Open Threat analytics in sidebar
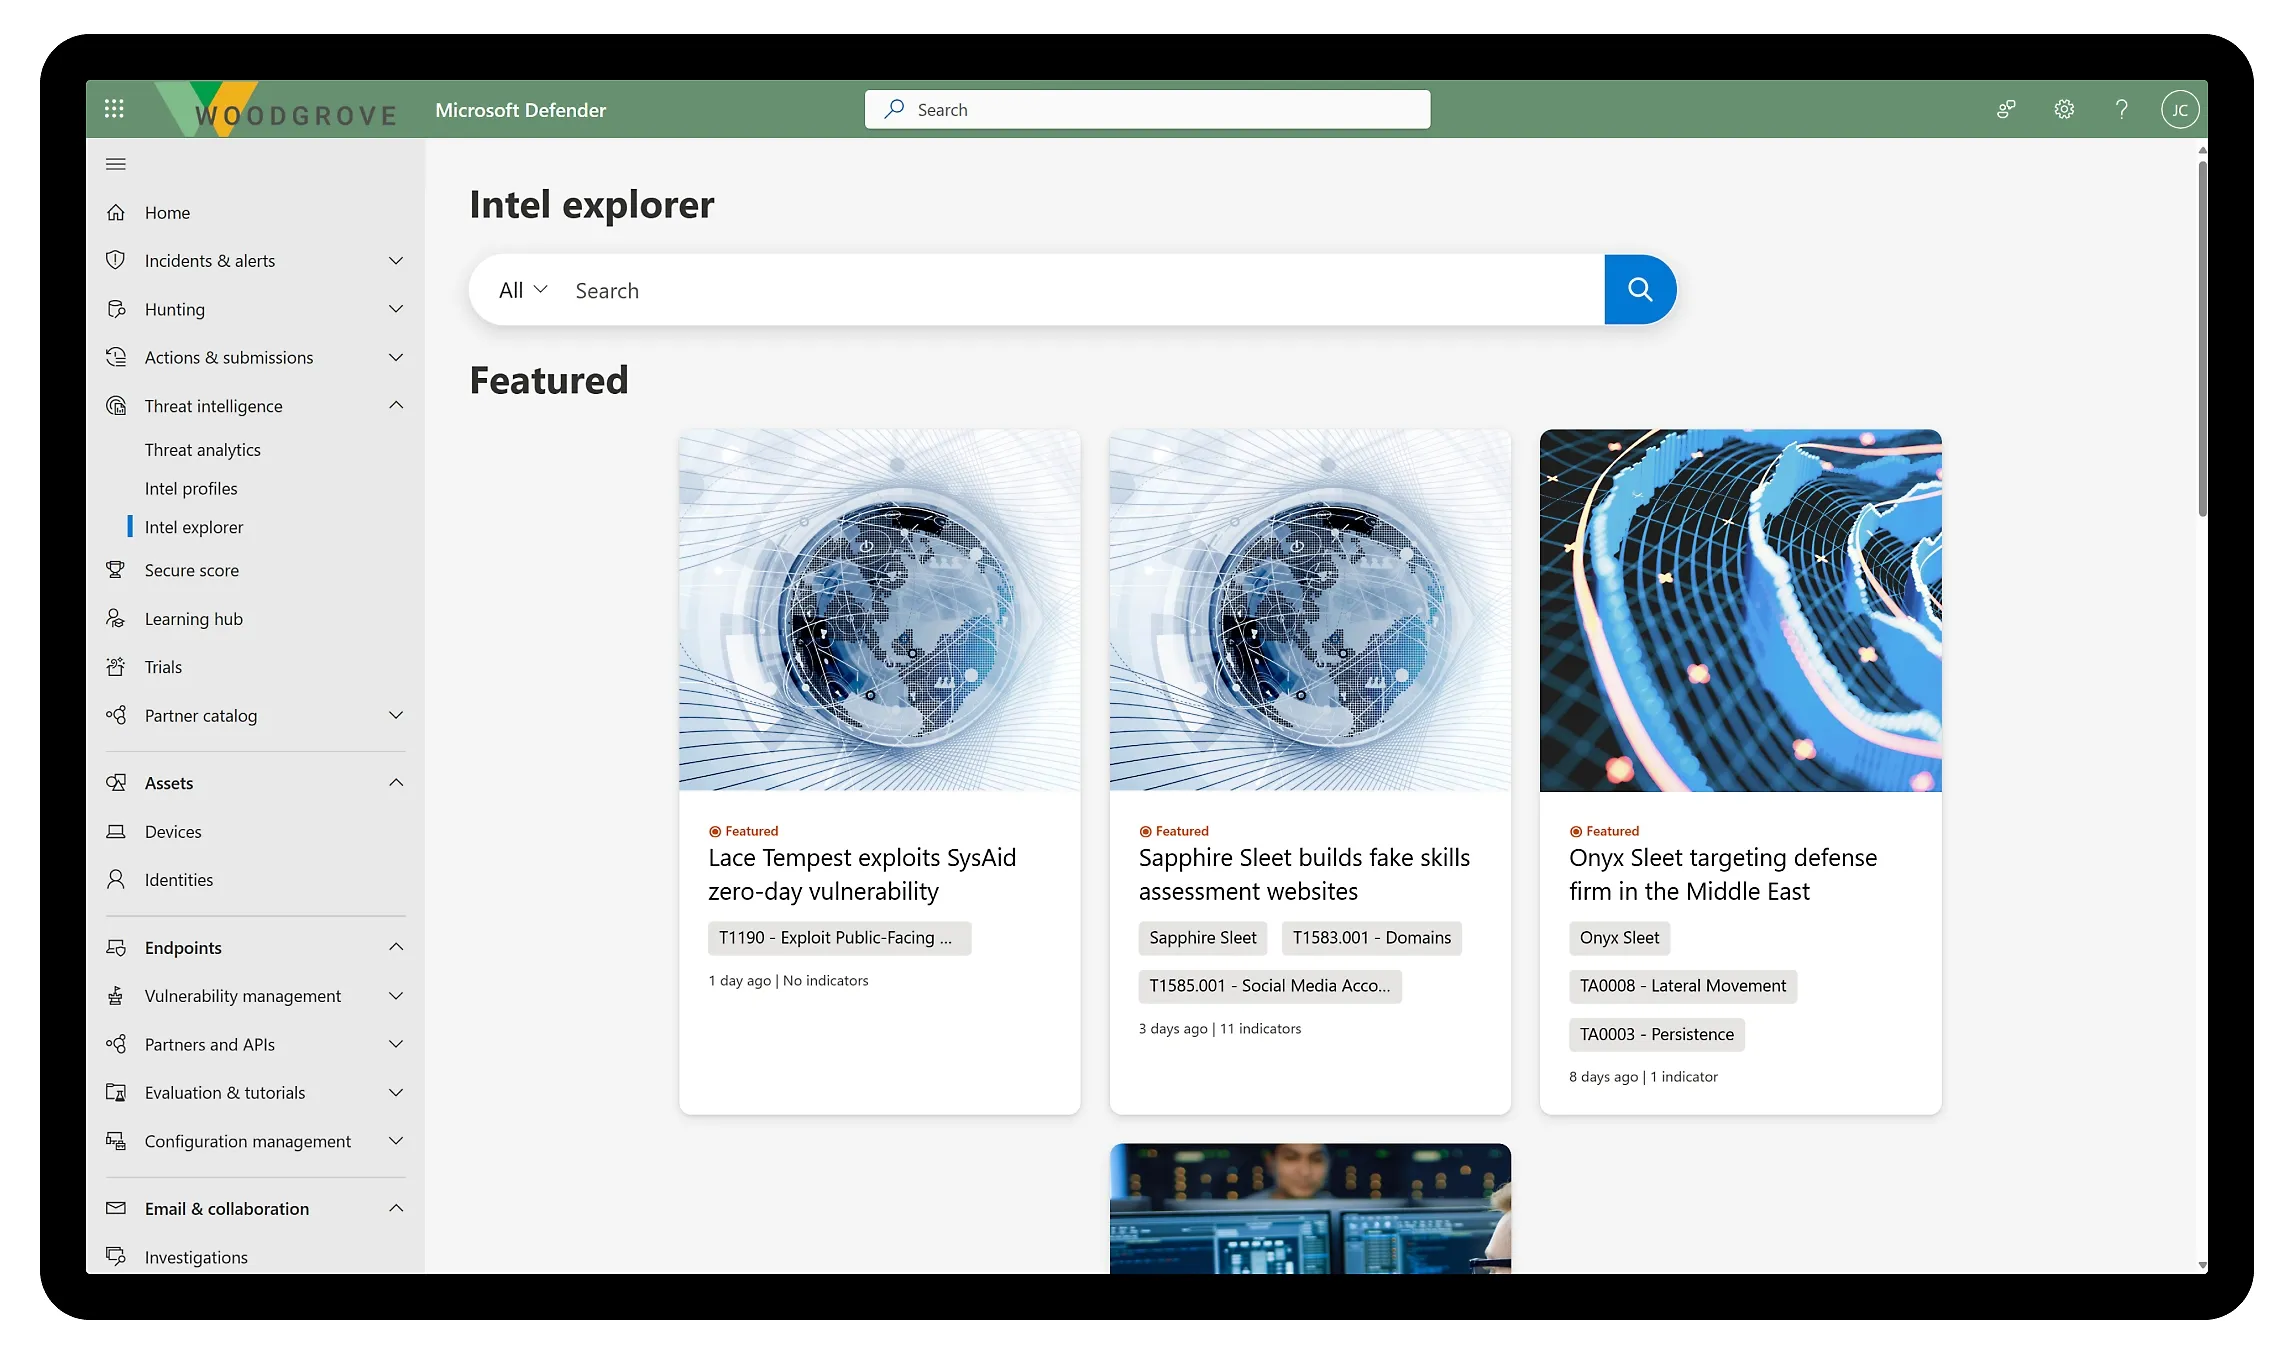The image size is (2294, 1354). (202, 450)
